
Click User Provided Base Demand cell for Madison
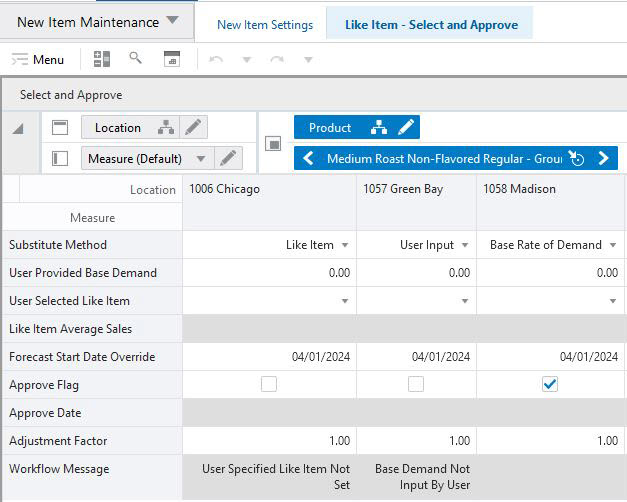[550, 273]
